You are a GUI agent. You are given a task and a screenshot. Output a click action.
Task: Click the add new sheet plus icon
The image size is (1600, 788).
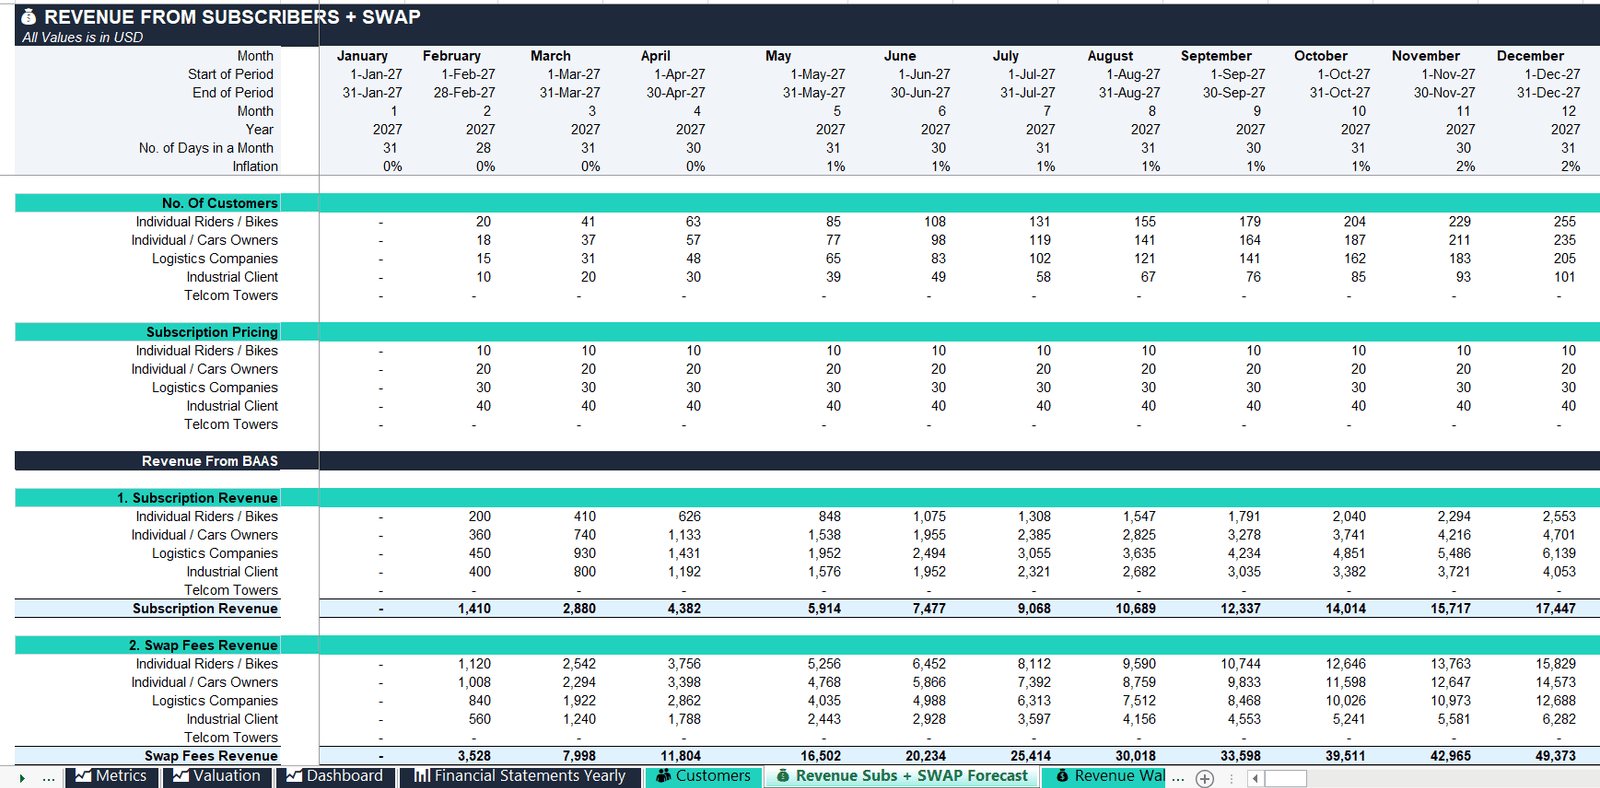click(x=1205, y=778)
